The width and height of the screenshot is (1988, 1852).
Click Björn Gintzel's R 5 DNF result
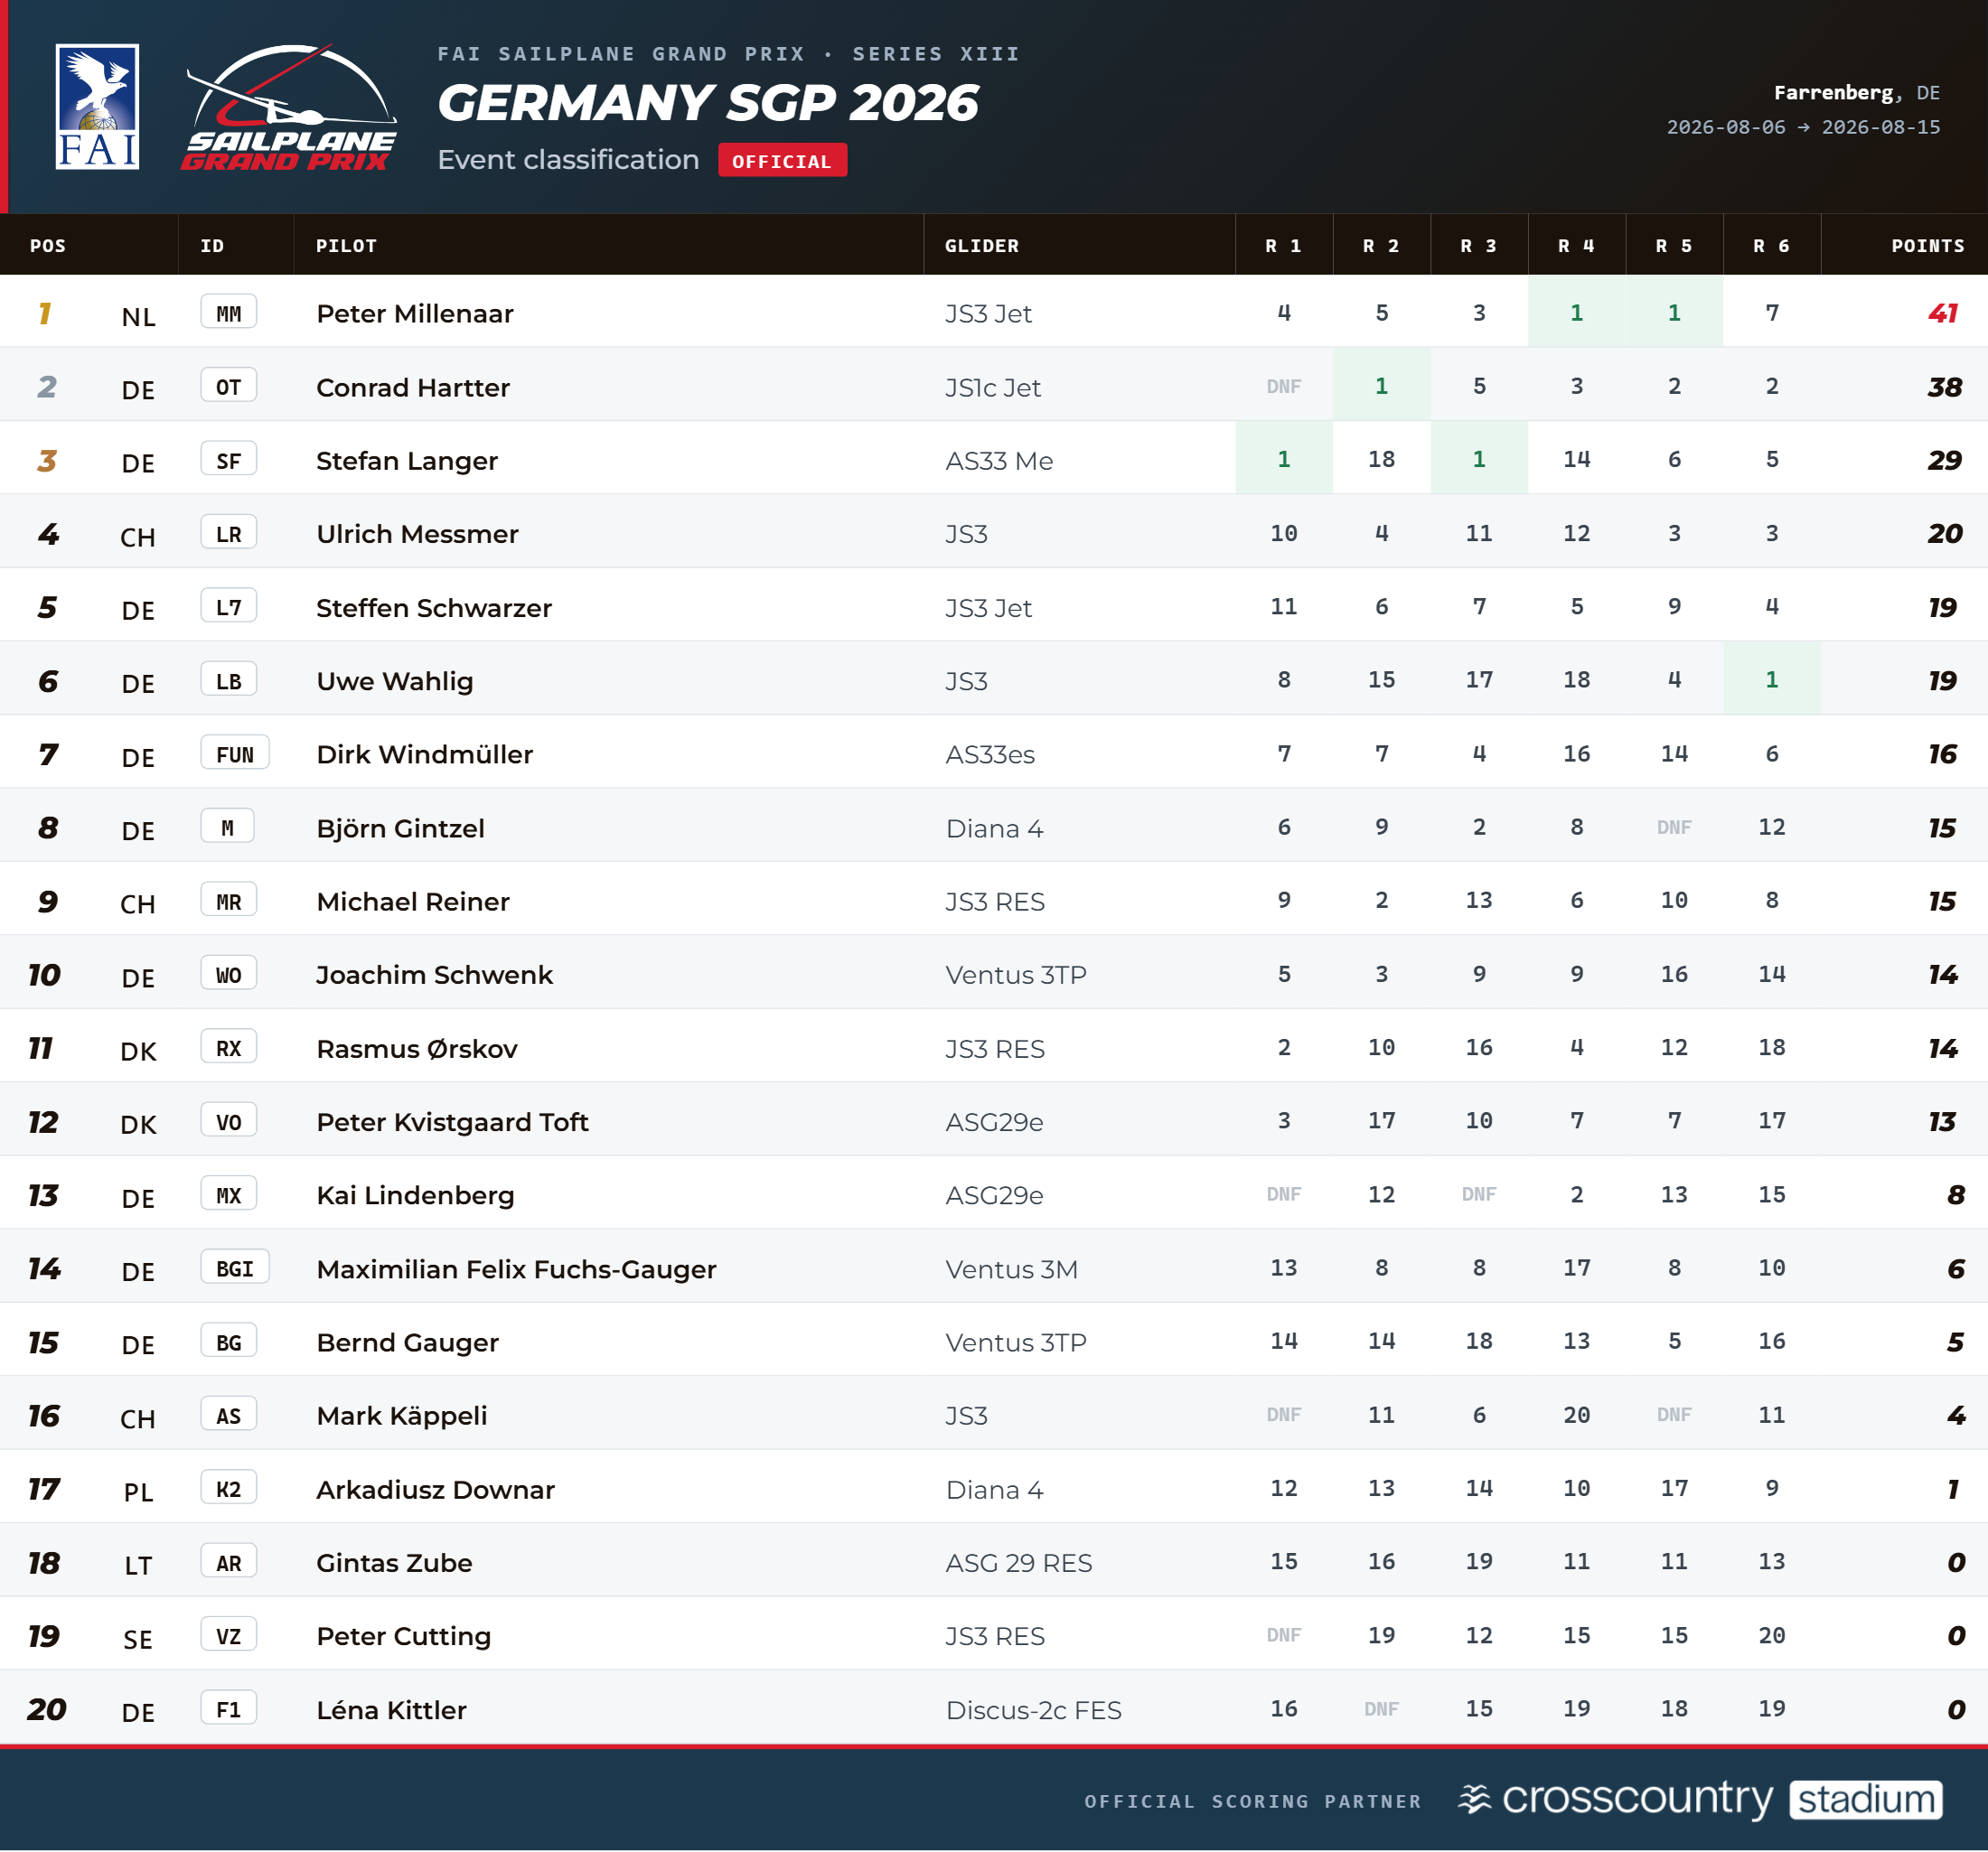coord(1674,827)
